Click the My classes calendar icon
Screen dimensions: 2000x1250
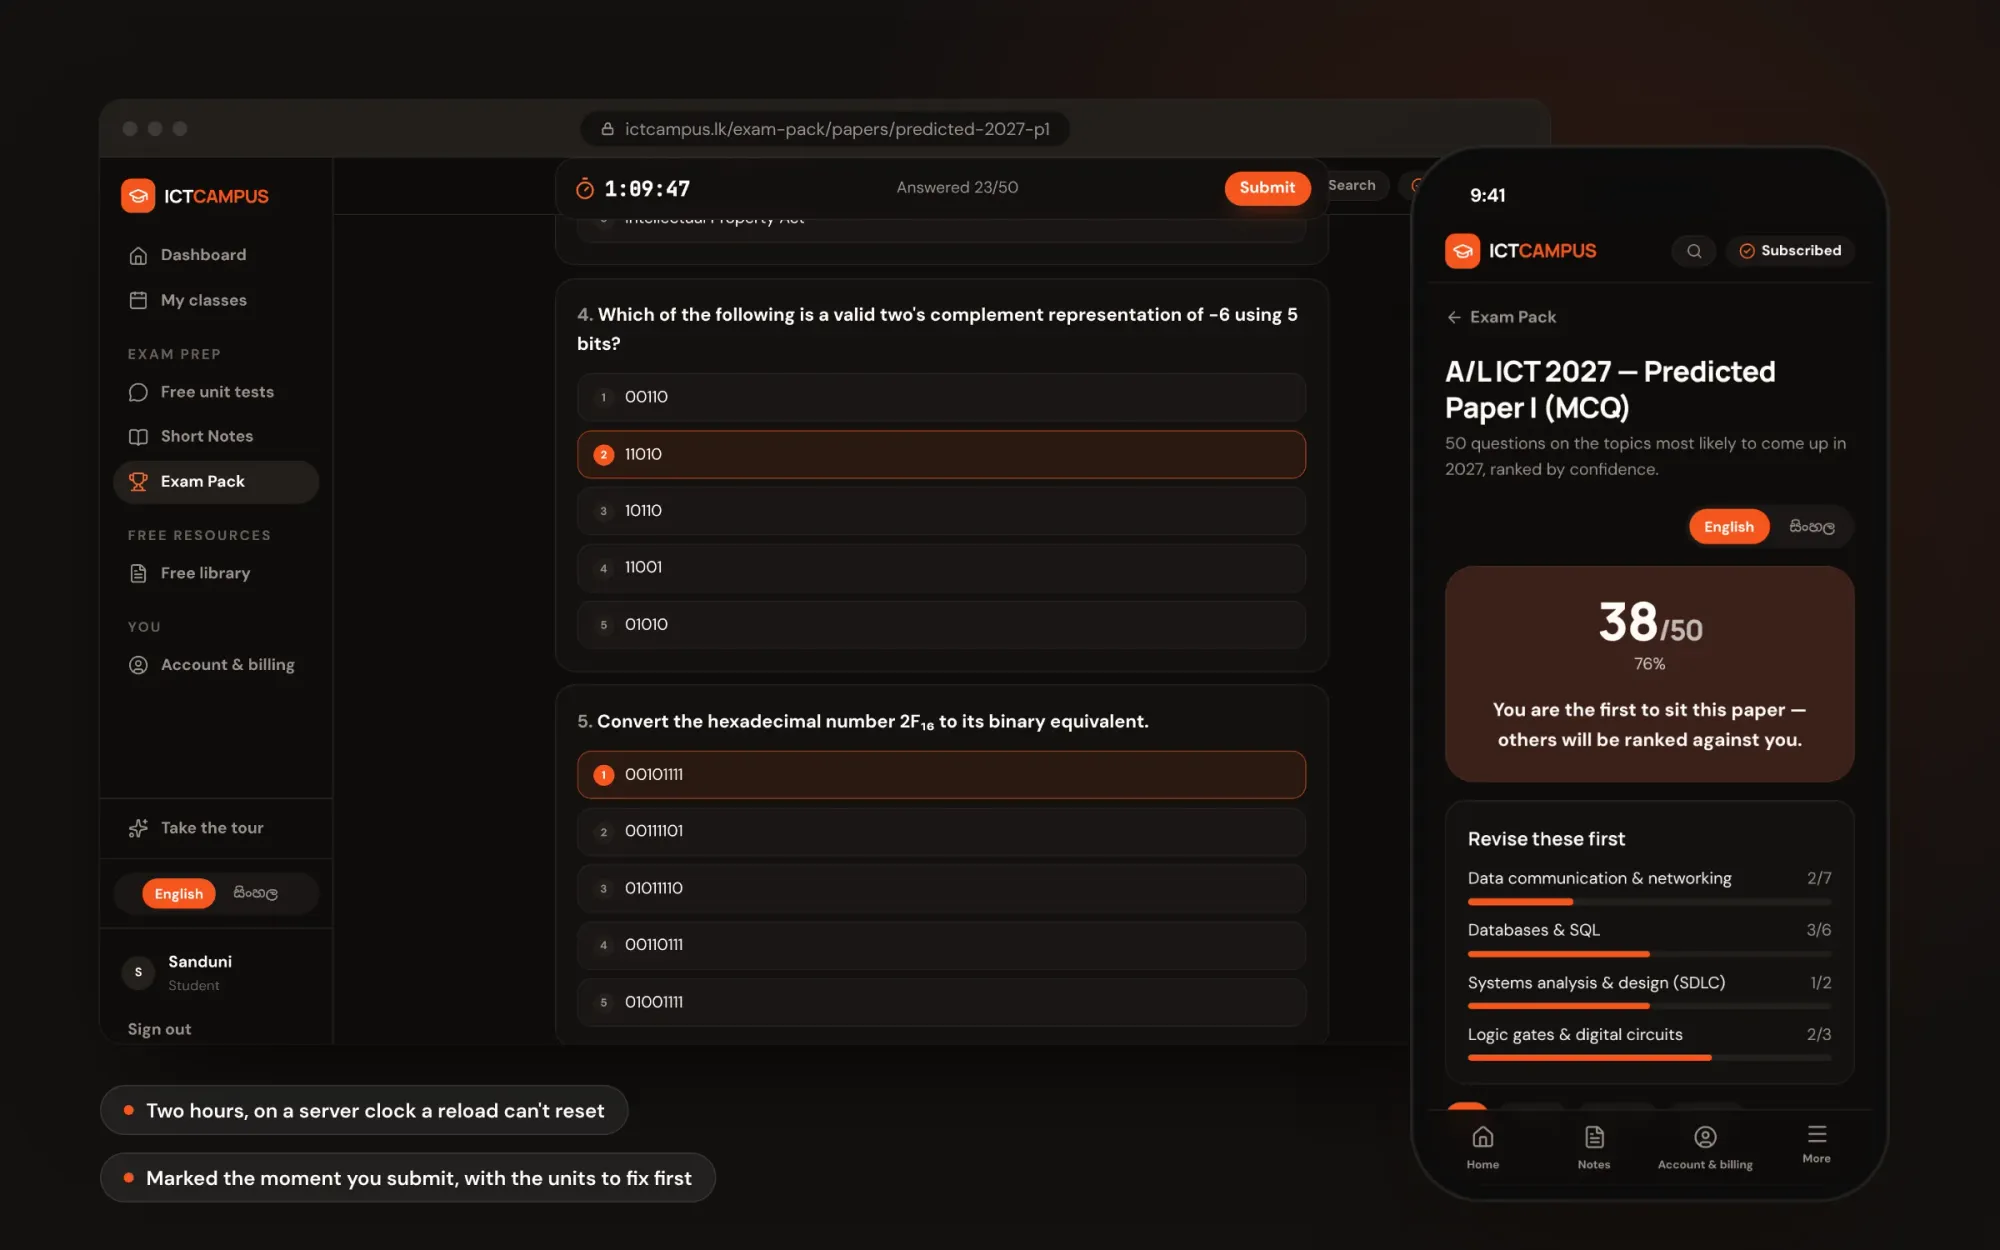click(x=138, y=300)
